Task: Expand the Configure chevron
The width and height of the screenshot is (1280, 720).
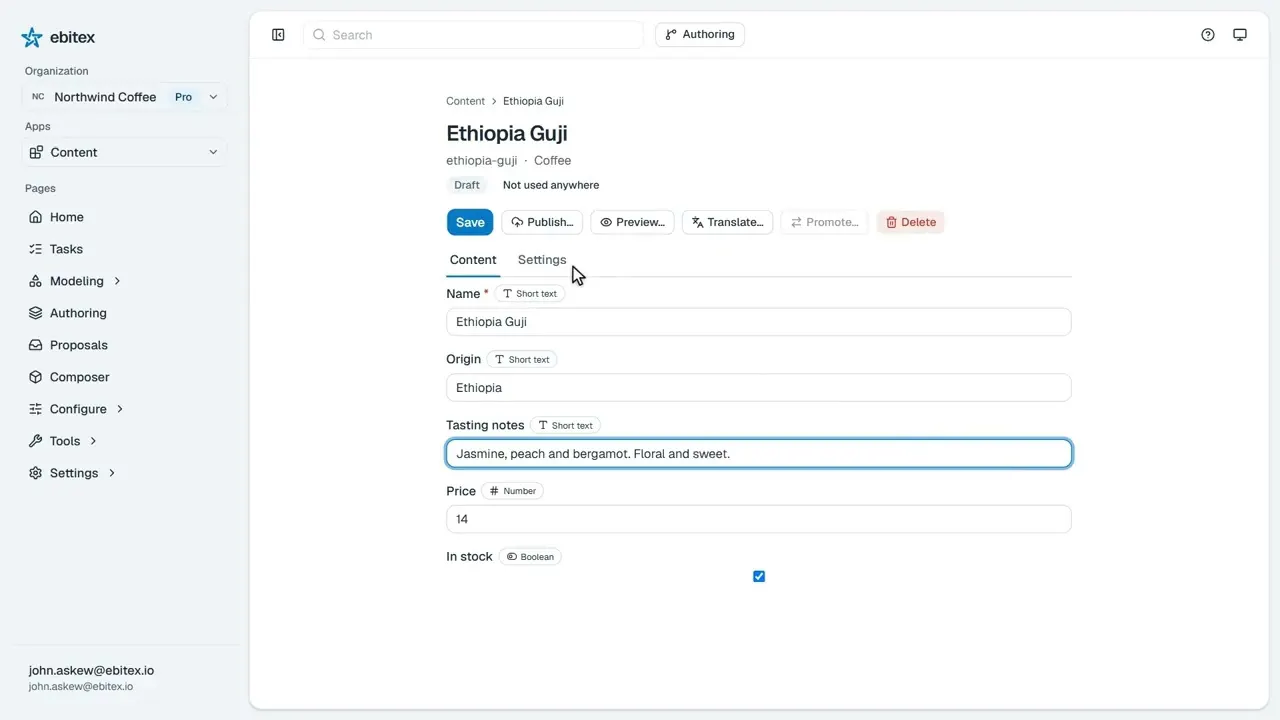Action: [x=120, y=409]
